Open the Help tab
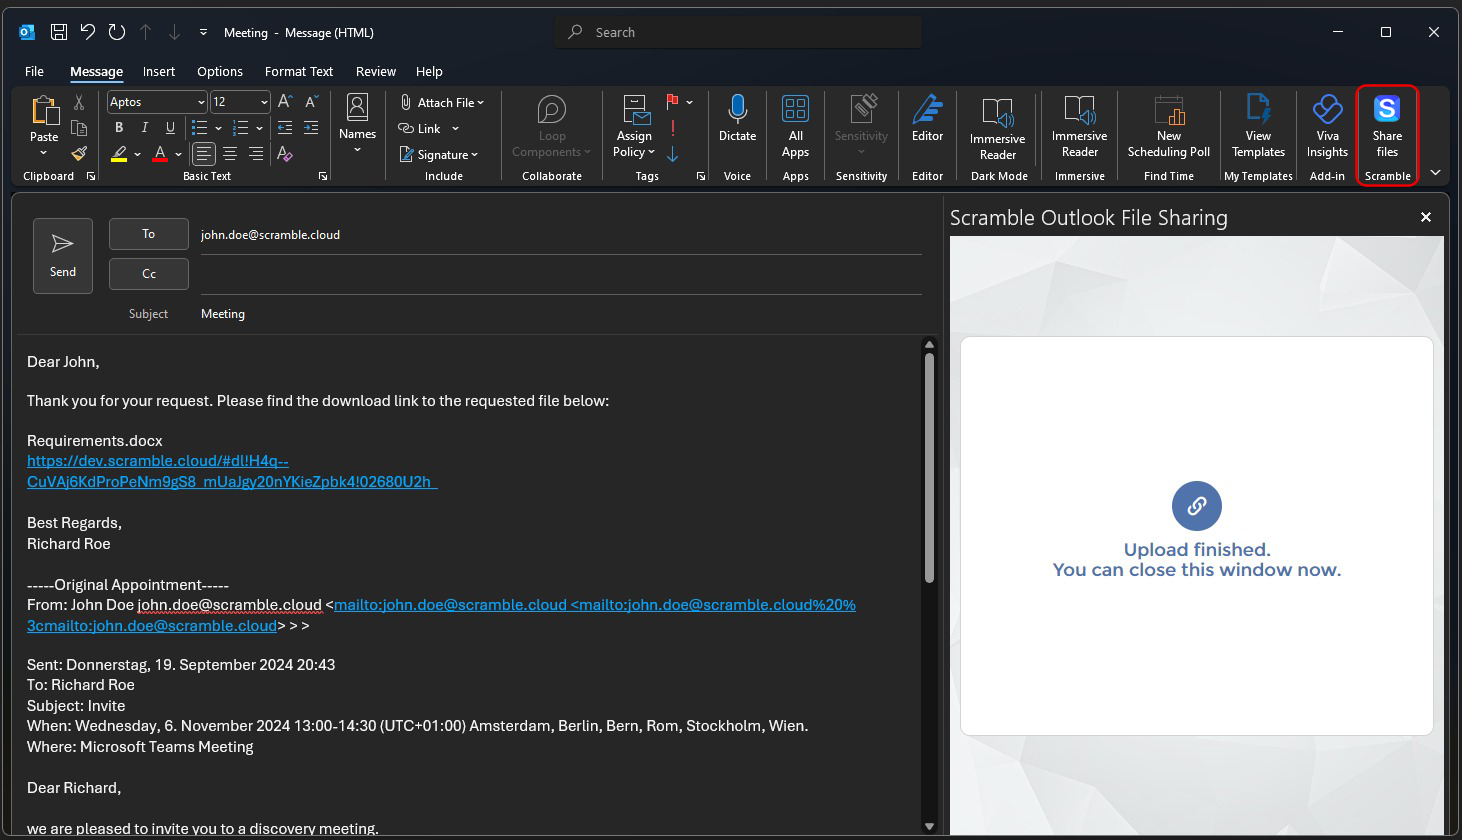The height and width of the screenshot is (840, 1462). coord(429,72)
